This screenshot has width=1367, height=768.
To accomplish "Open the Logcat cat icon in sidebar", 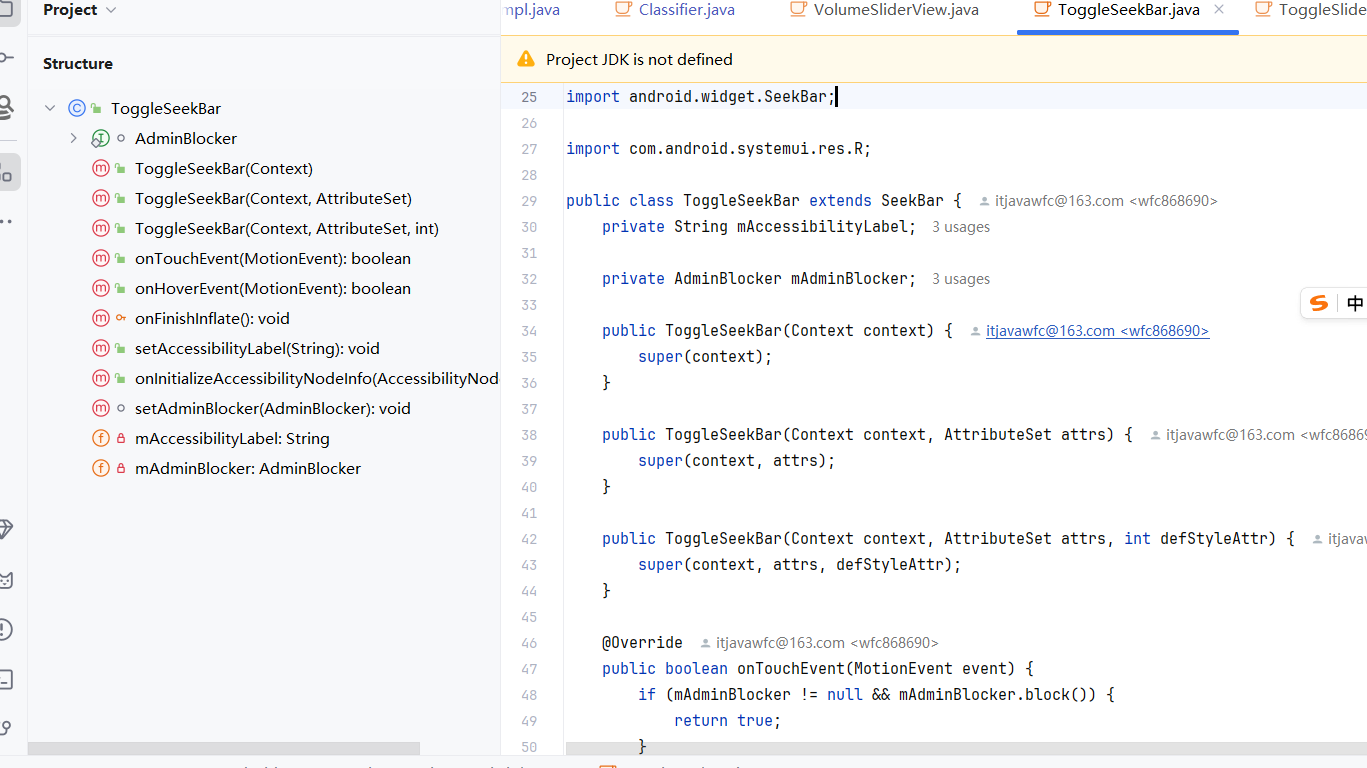I will click(6, 580).
